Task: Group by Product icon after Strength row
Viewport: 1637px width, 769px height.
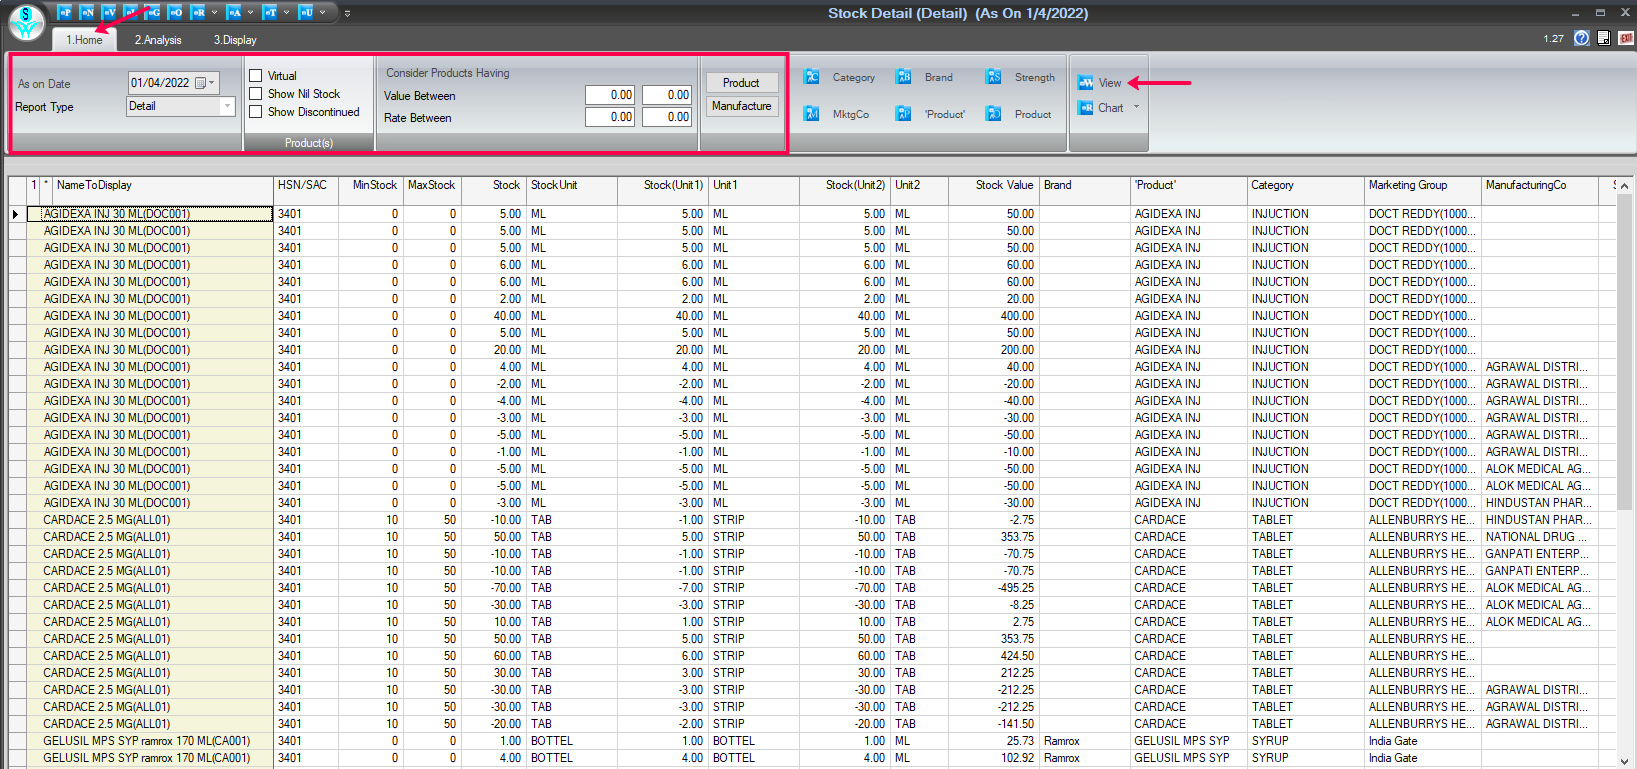Action: (x=994, y=114)
